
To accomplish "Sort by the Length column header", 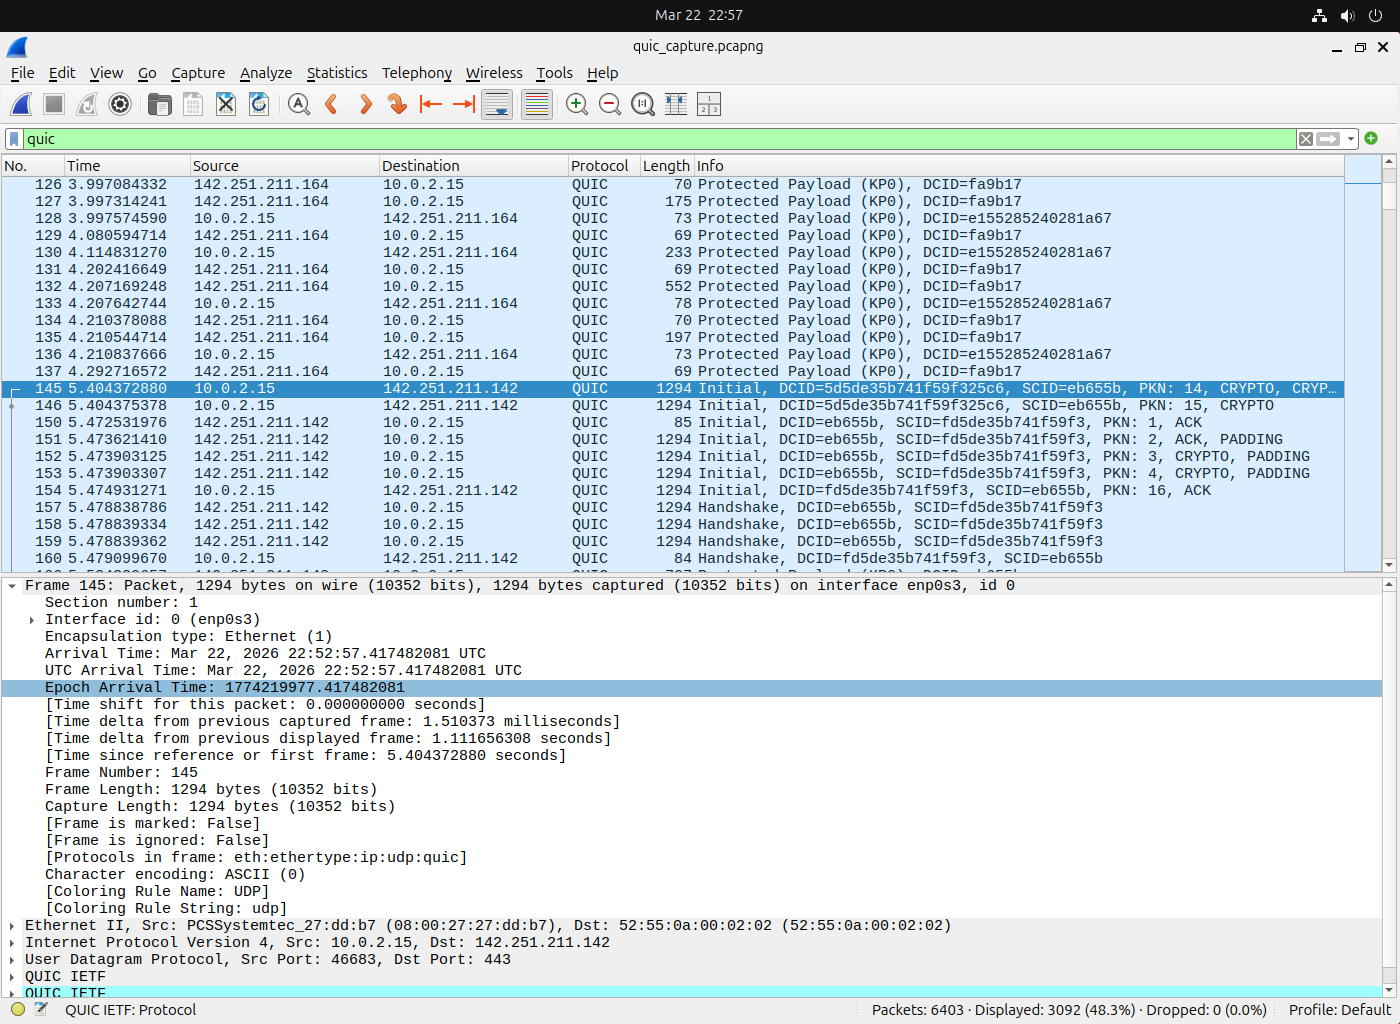I will pyautogui.click(x=666, y=166).
